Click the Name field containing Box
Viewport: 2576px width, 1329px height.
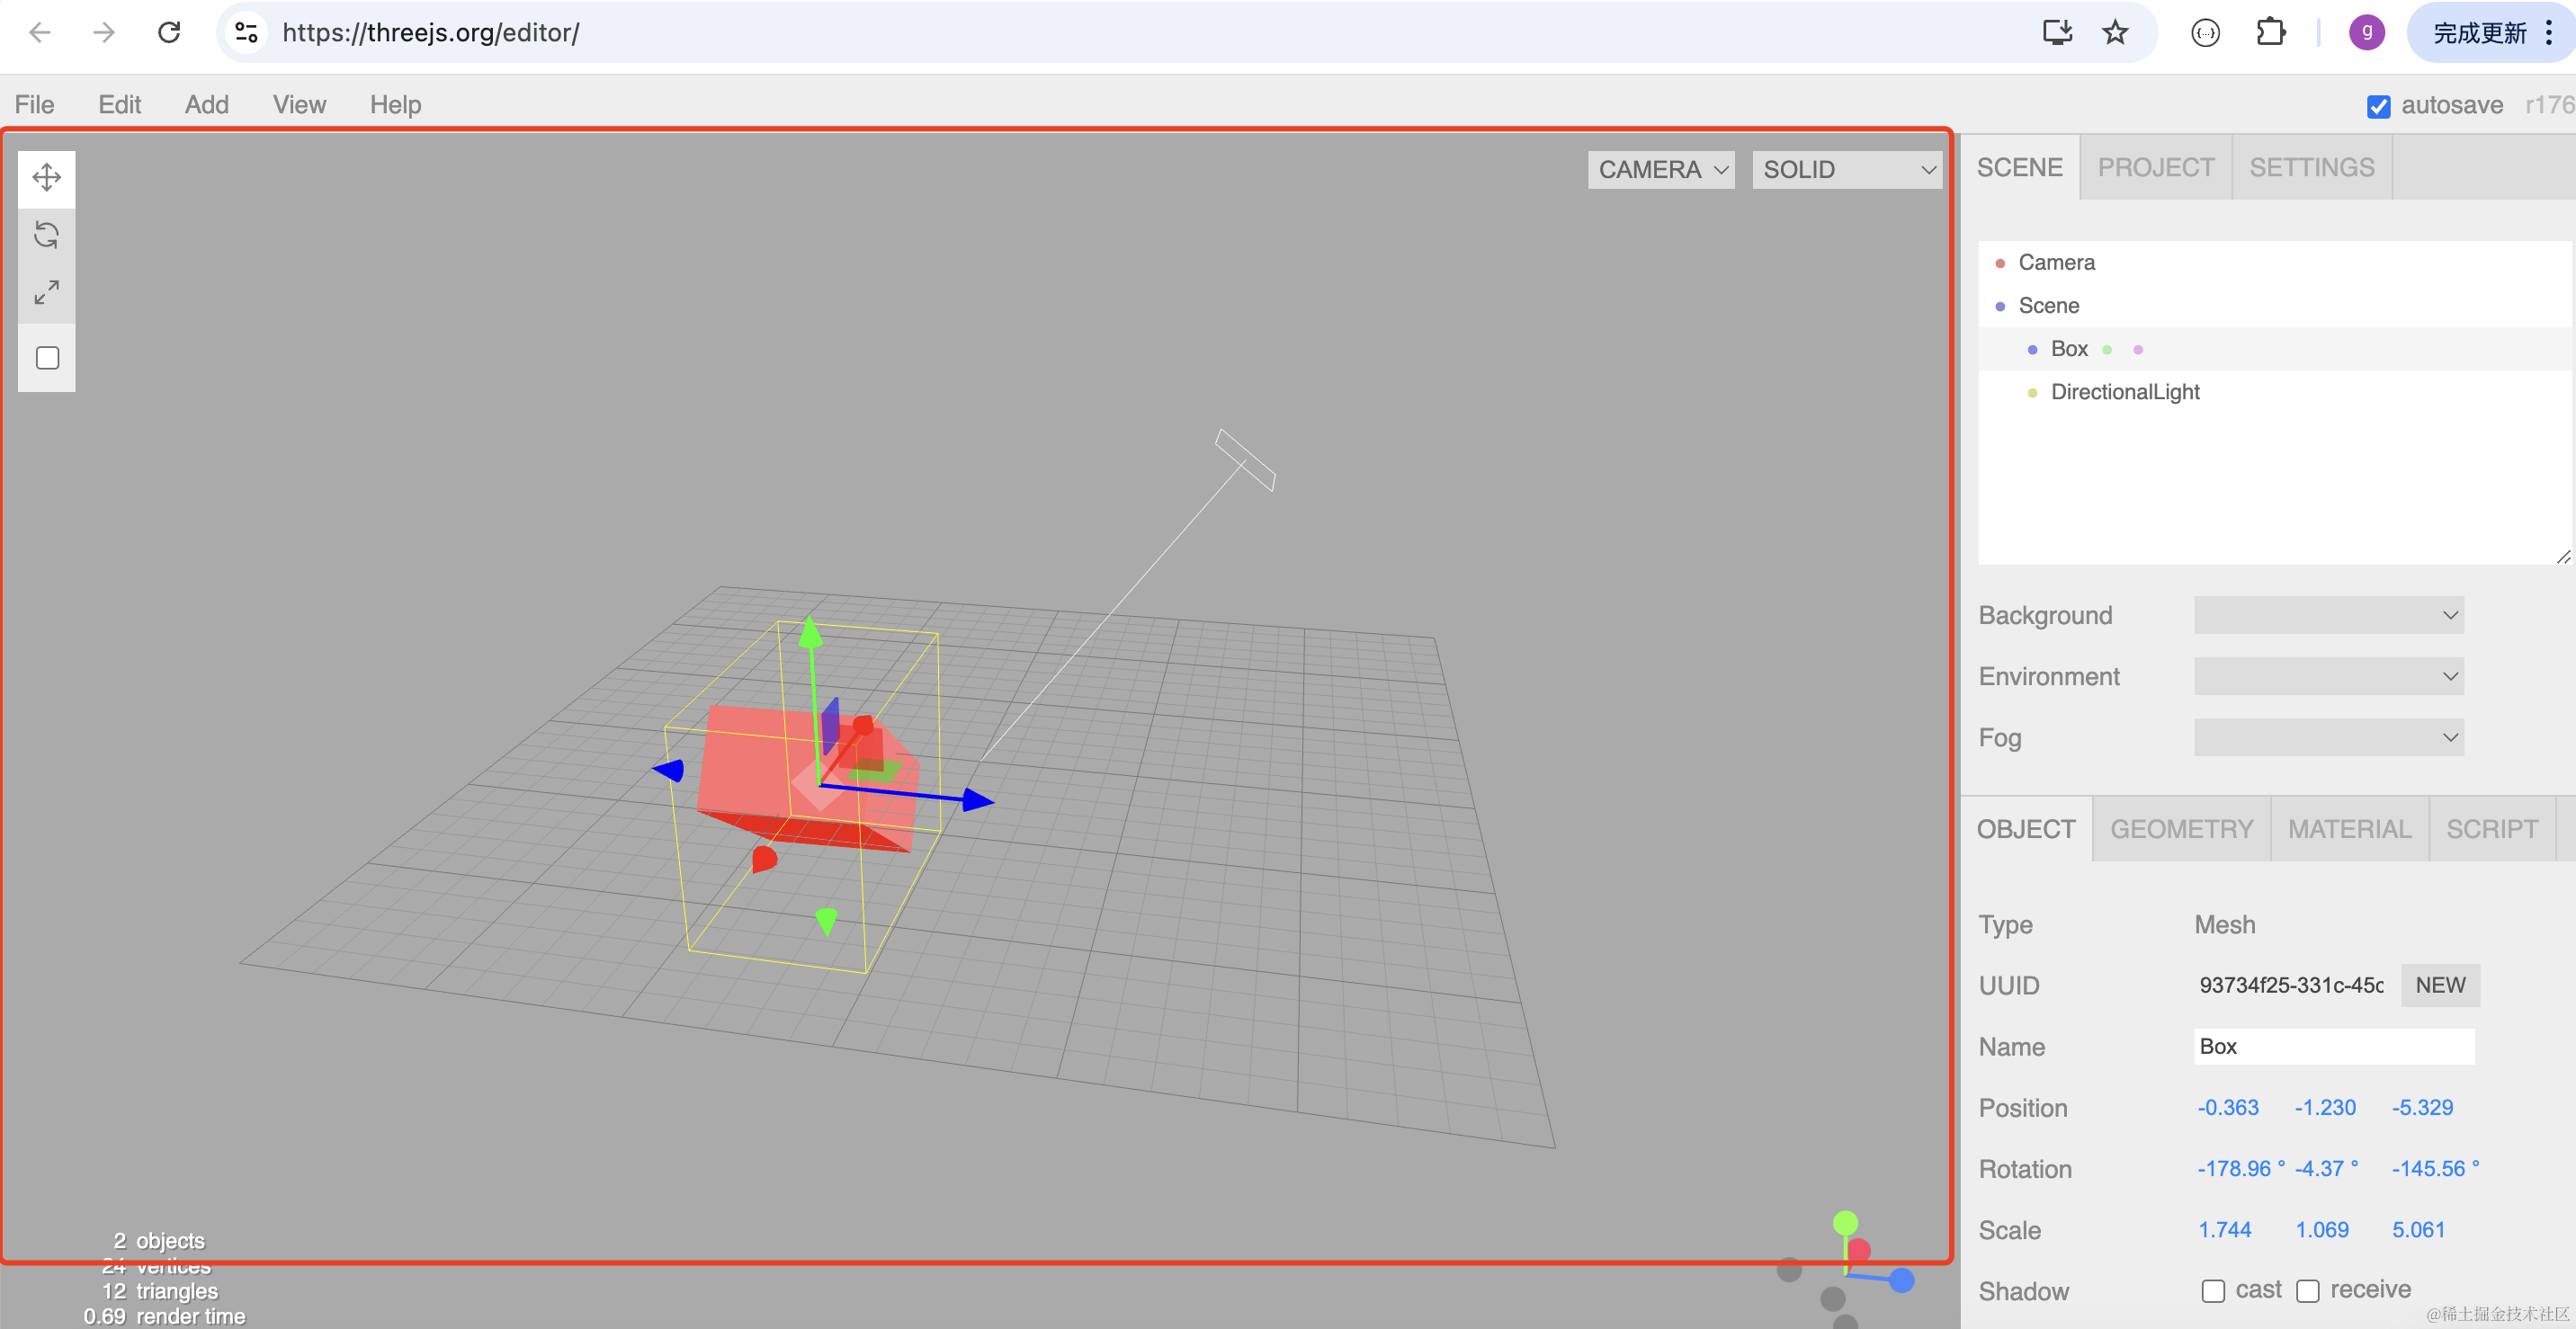2334,1046
